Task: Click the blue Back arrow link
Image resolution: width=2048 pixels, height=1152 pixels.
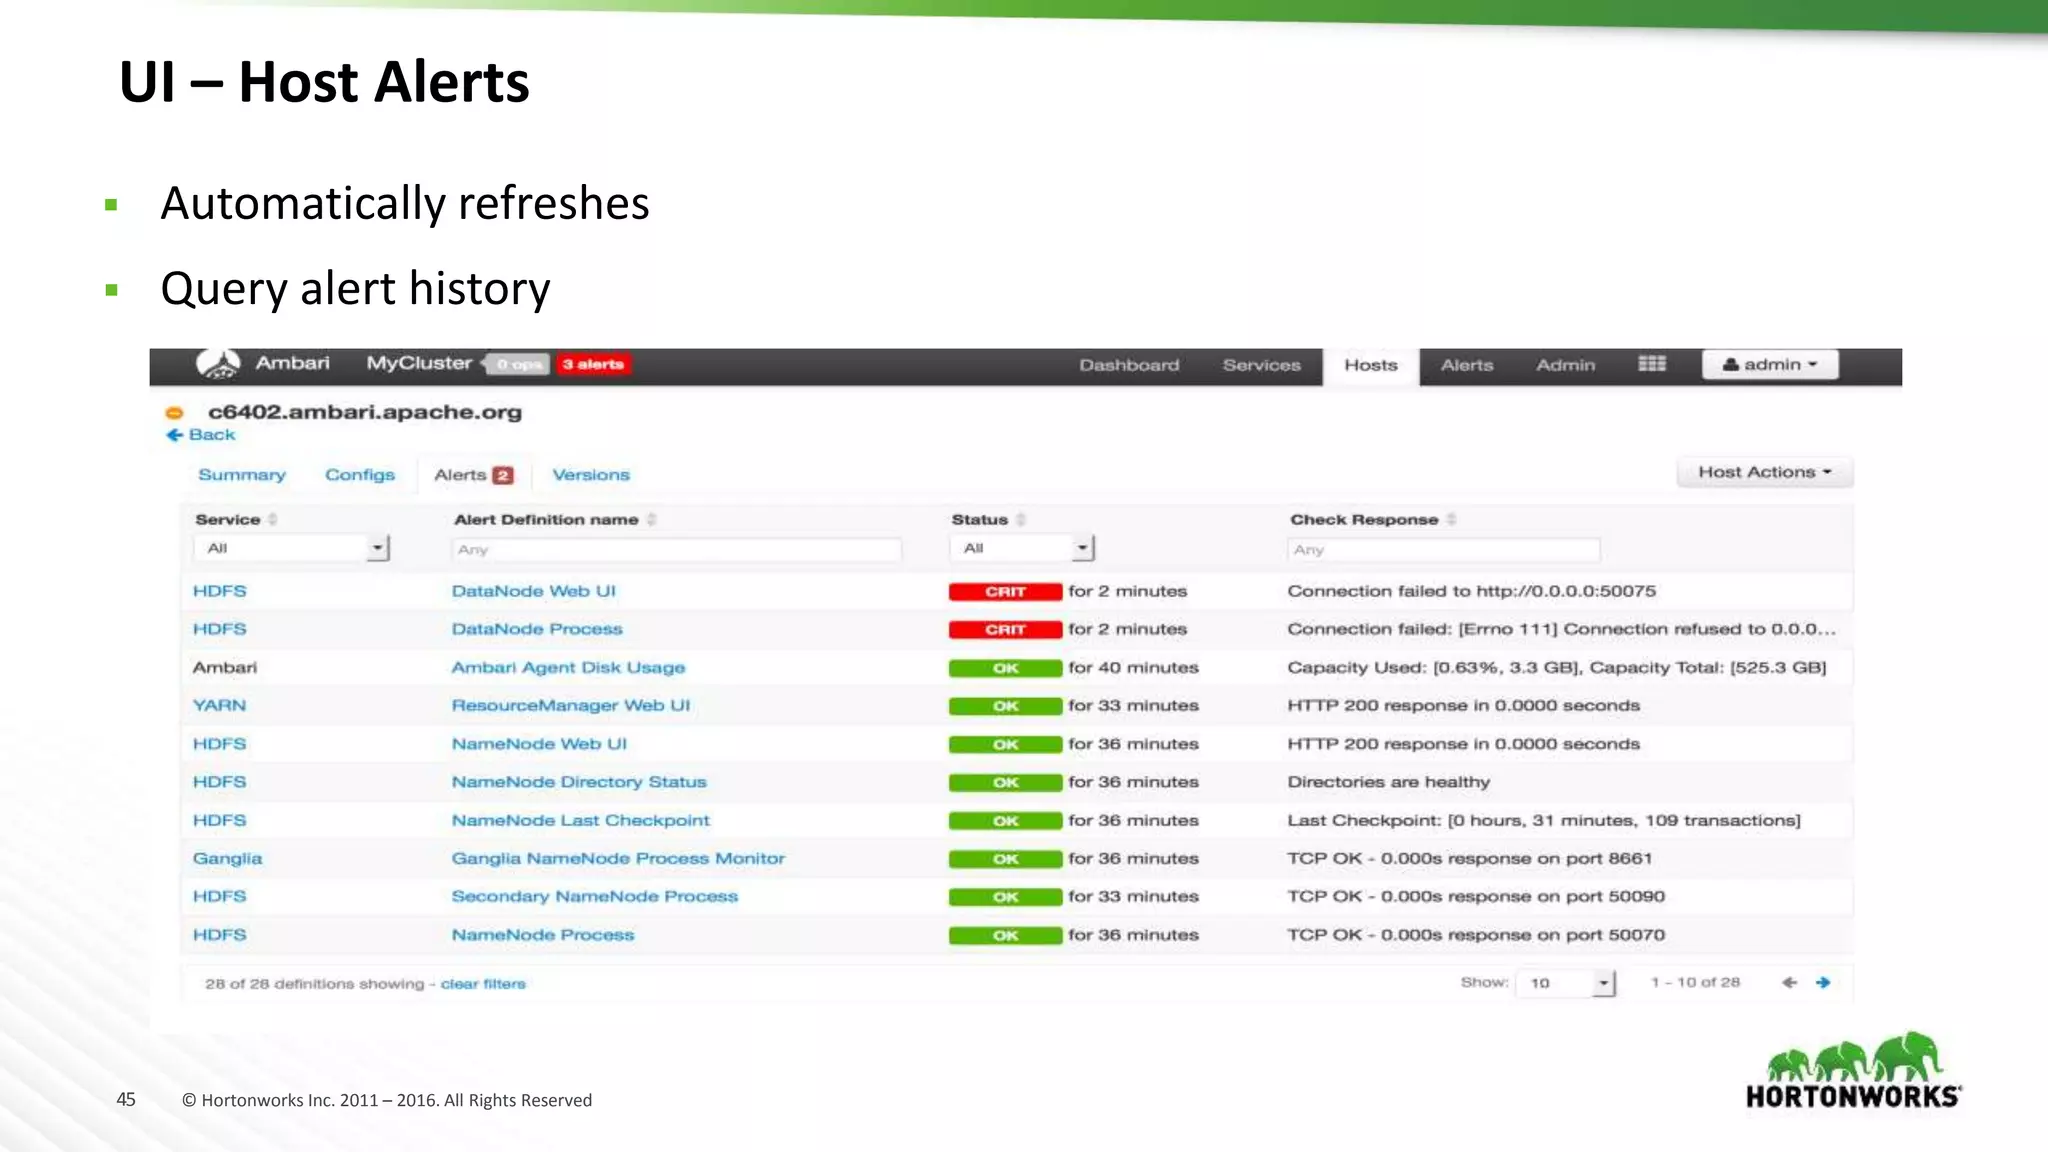Action: tap(201, 435)
